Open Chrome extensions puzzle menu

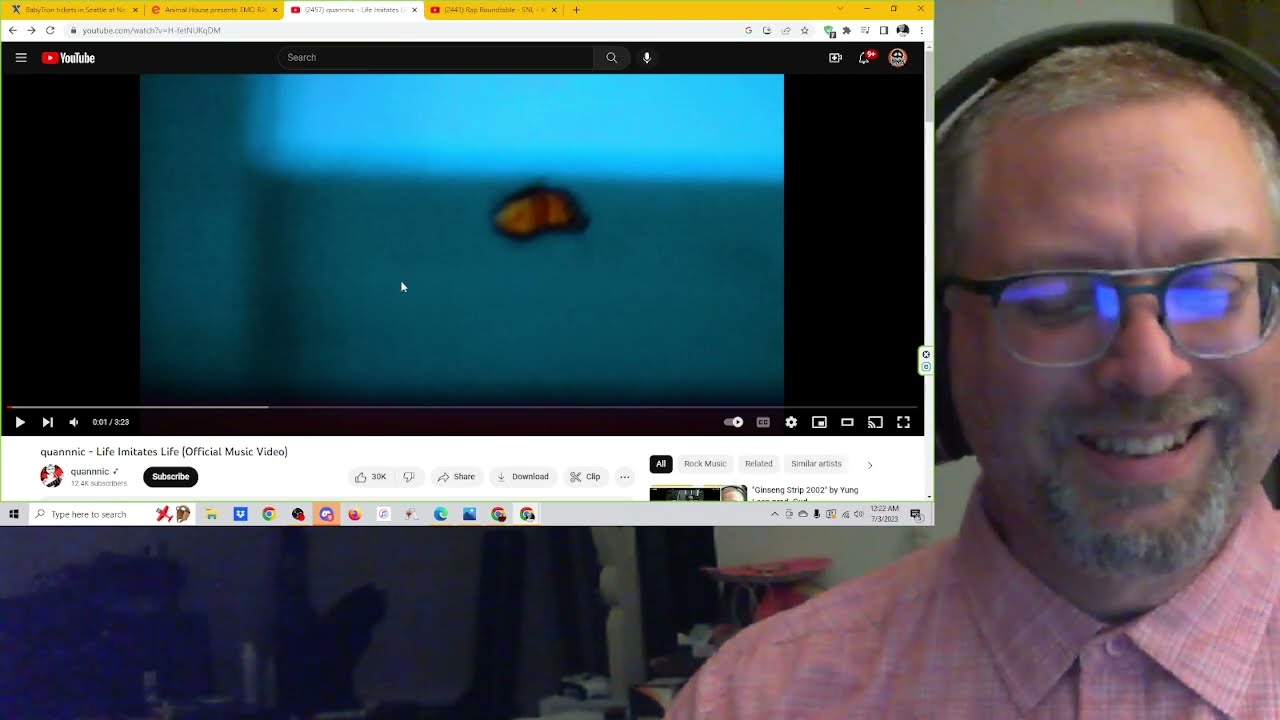pos(847,31)
